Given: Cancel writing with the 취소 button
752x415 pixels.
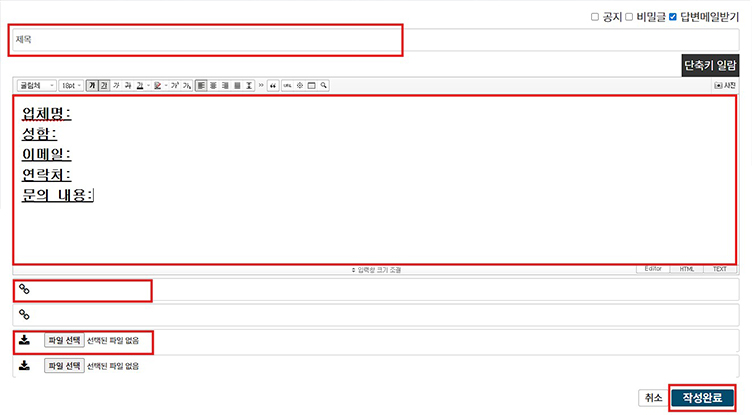Looking at the screenshot, I should [653, 397].
